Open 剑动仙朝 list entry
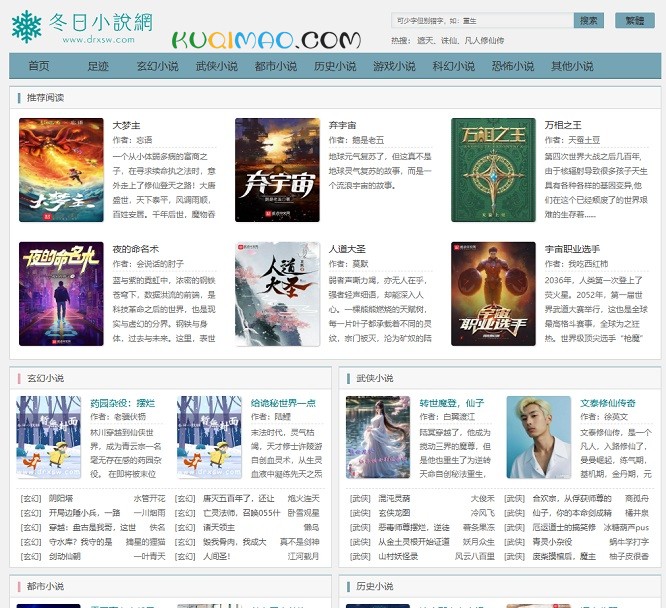The width and height of the screenshot is (666, 608). pyautogui.click(x=65, y=556)
